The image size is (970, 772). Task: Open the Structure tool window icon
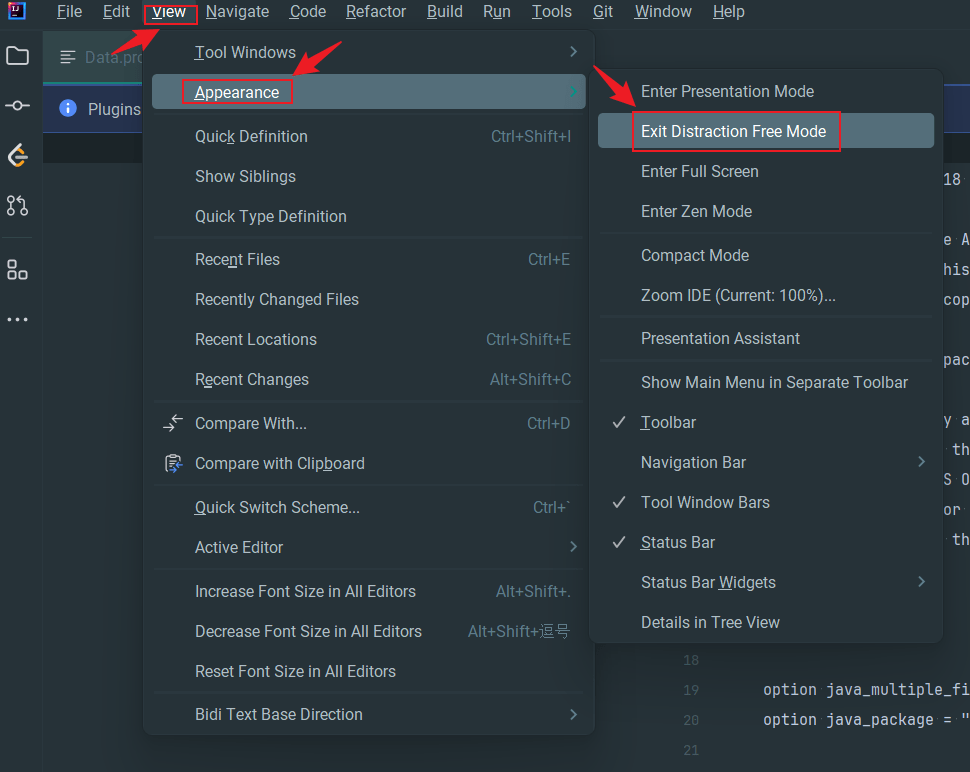tap(17, 270)
